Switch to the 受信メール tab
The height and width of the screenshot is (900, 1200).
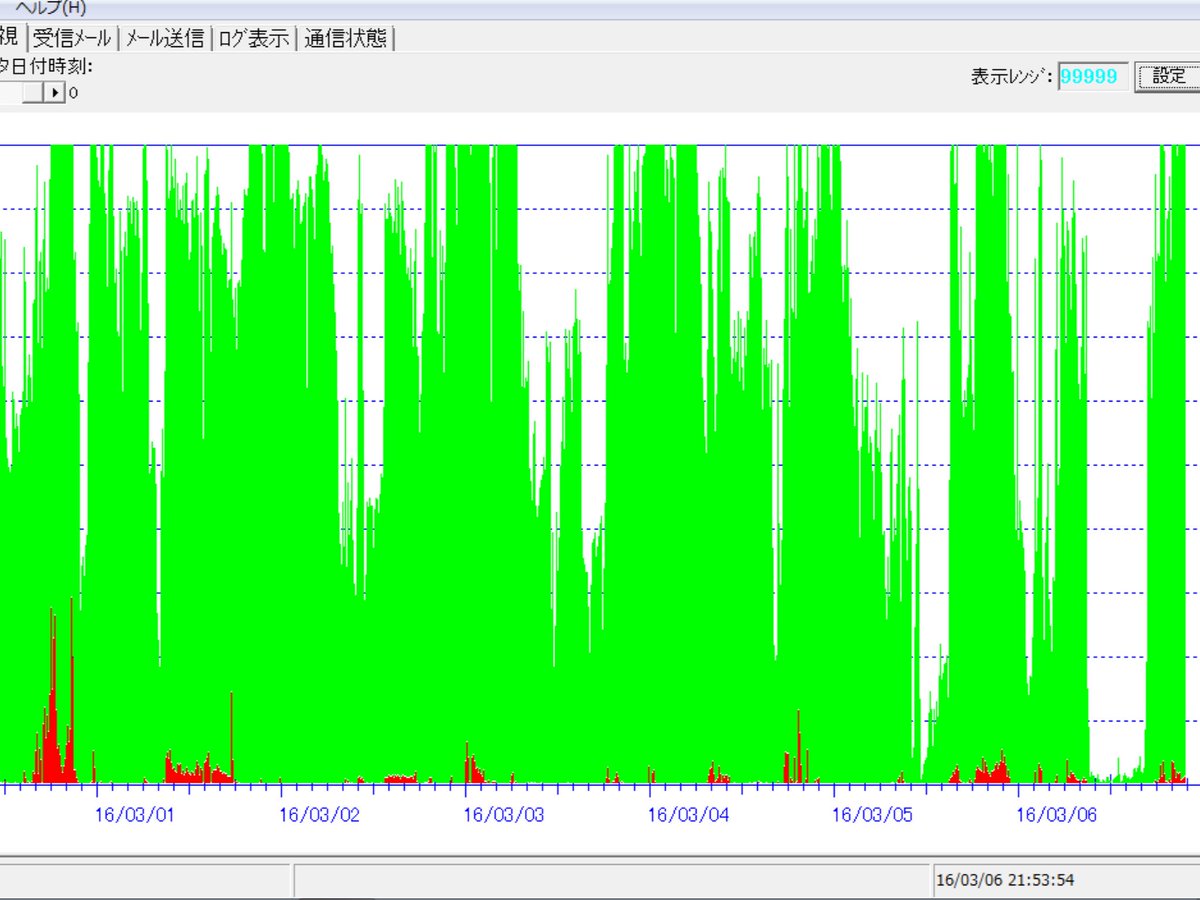point(72,38)
